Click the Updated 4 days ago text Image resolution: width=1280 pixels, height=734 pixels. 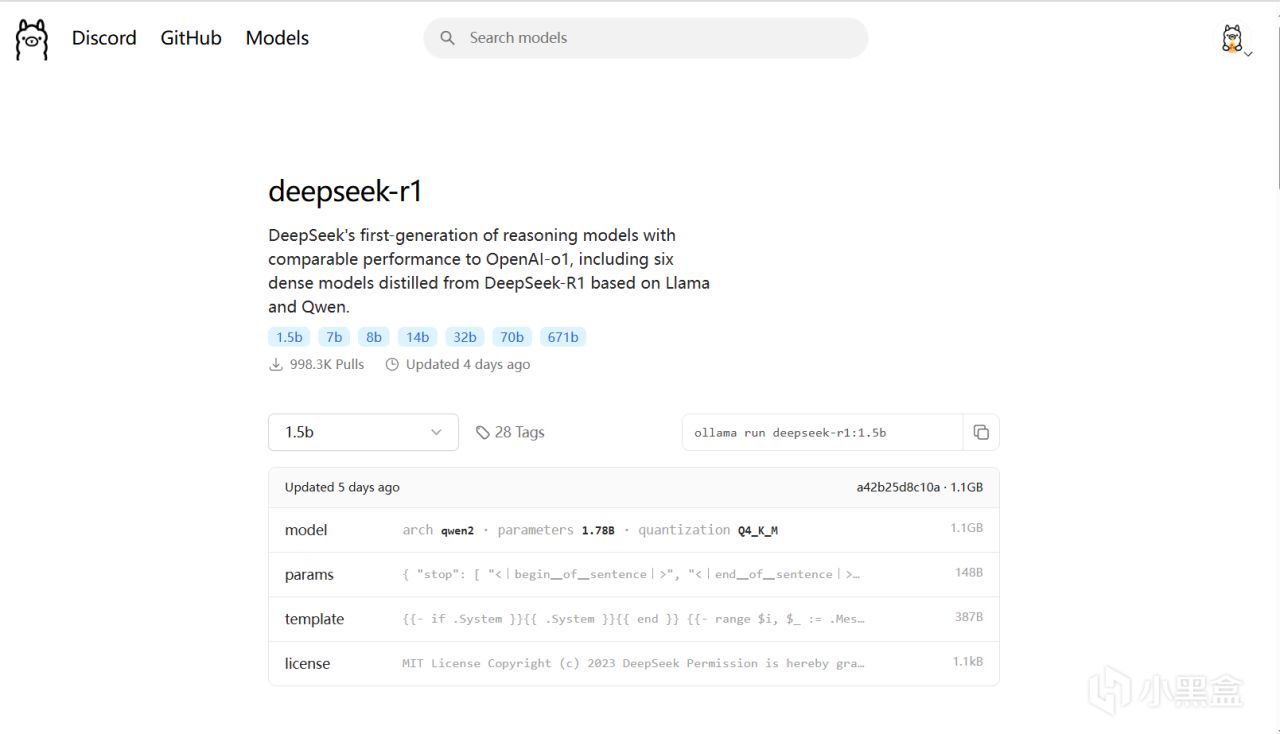coord(468,365)
